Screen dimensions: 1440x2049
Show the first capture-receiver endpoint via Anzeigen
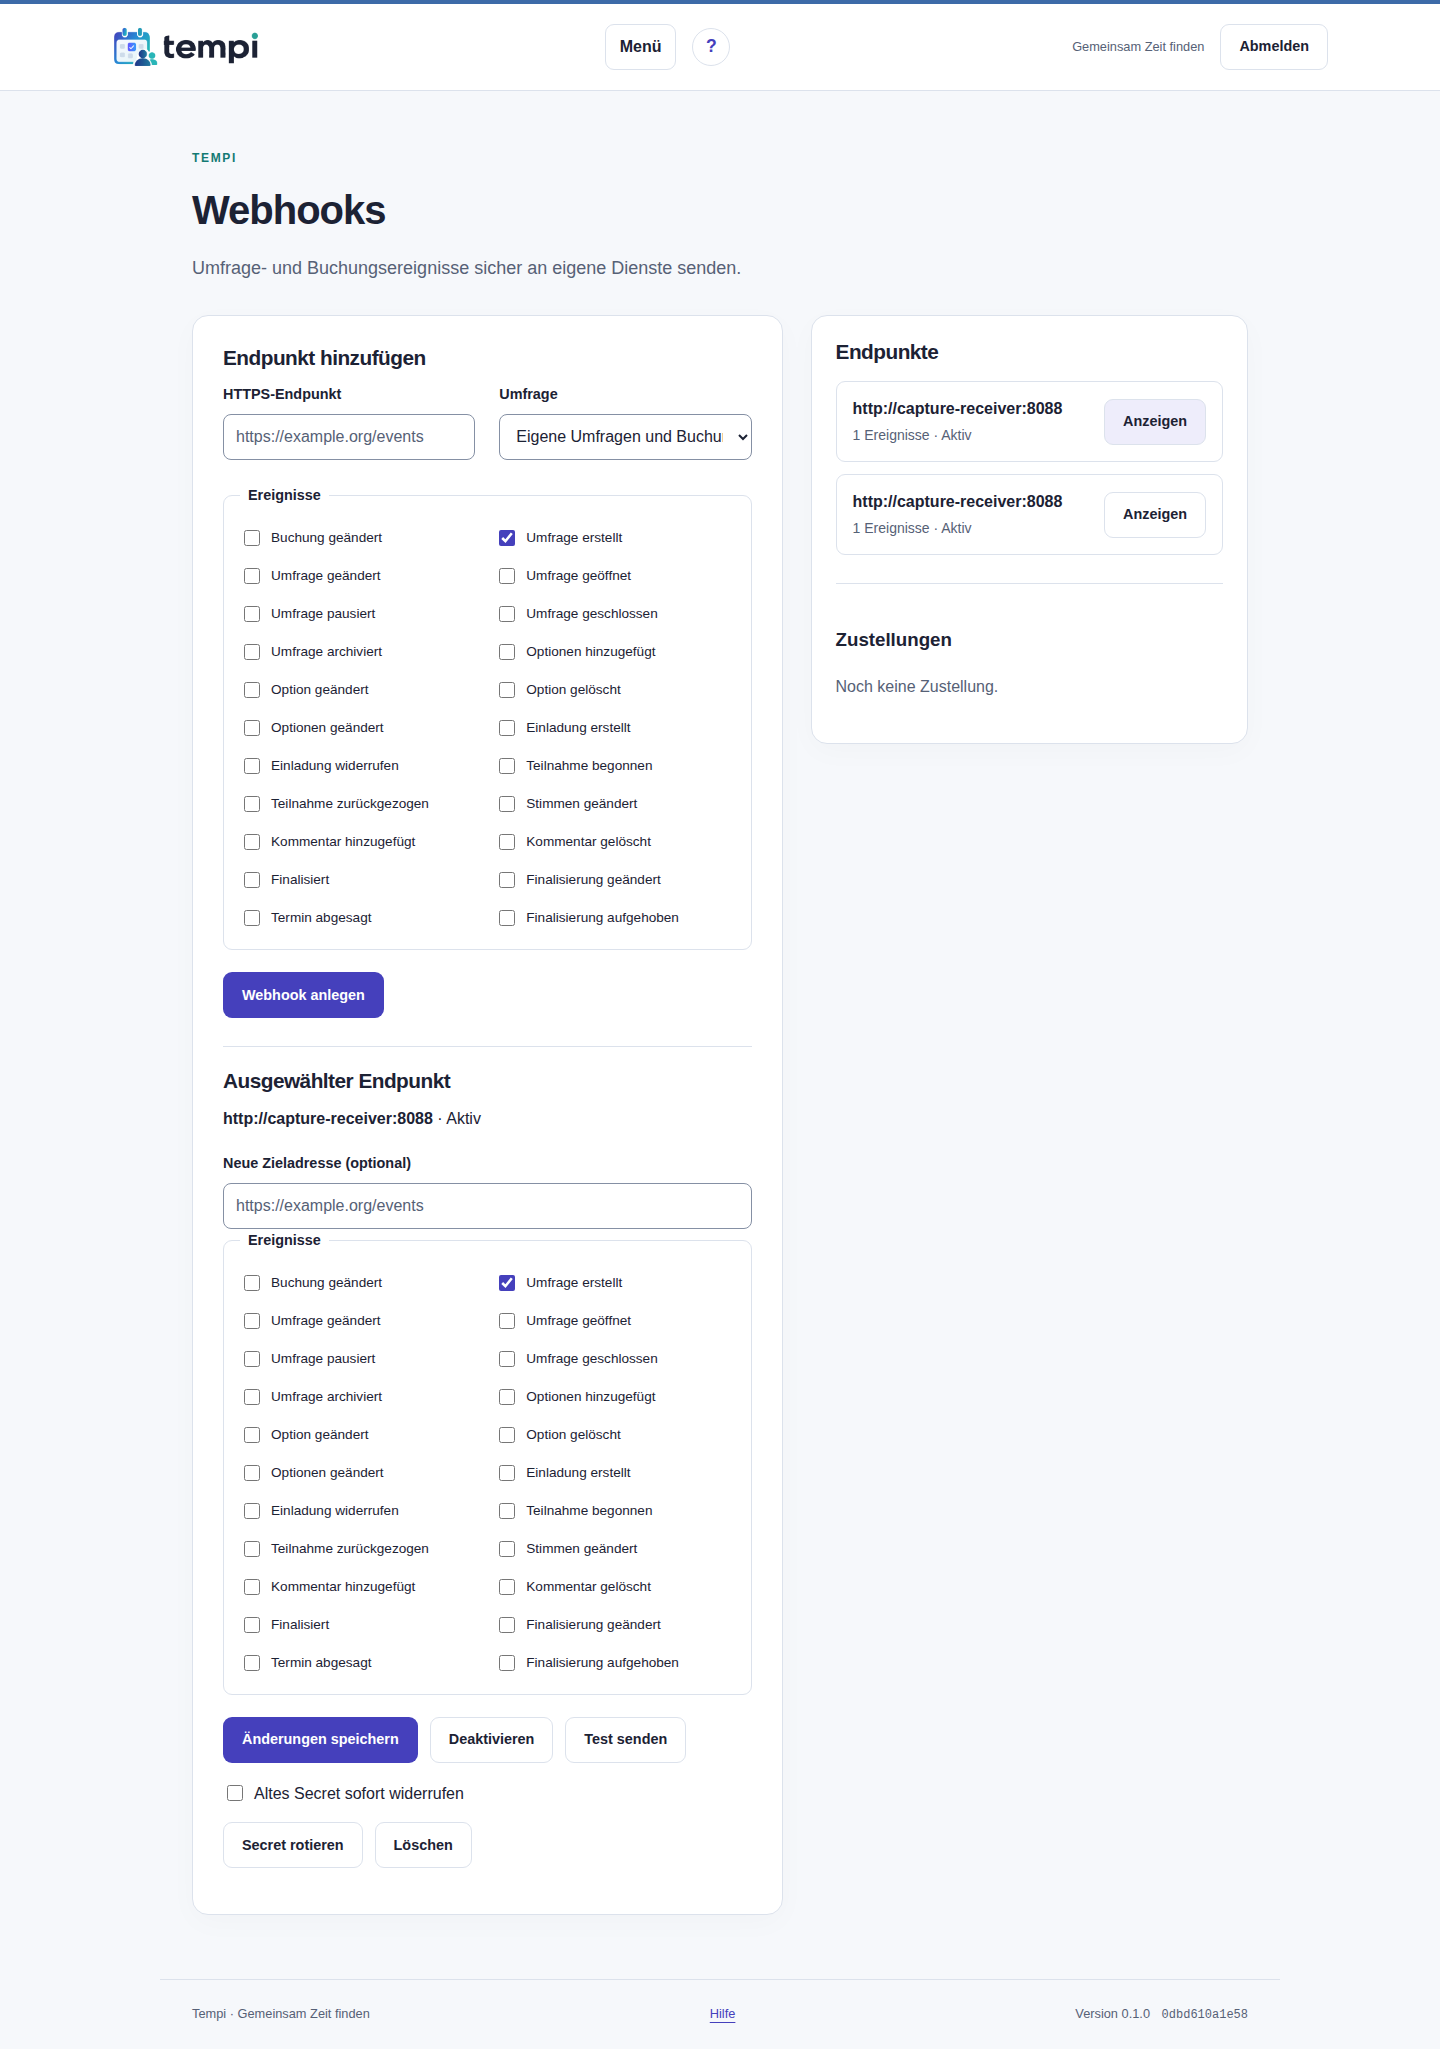pyautogui.click(x=1155, y=422)
